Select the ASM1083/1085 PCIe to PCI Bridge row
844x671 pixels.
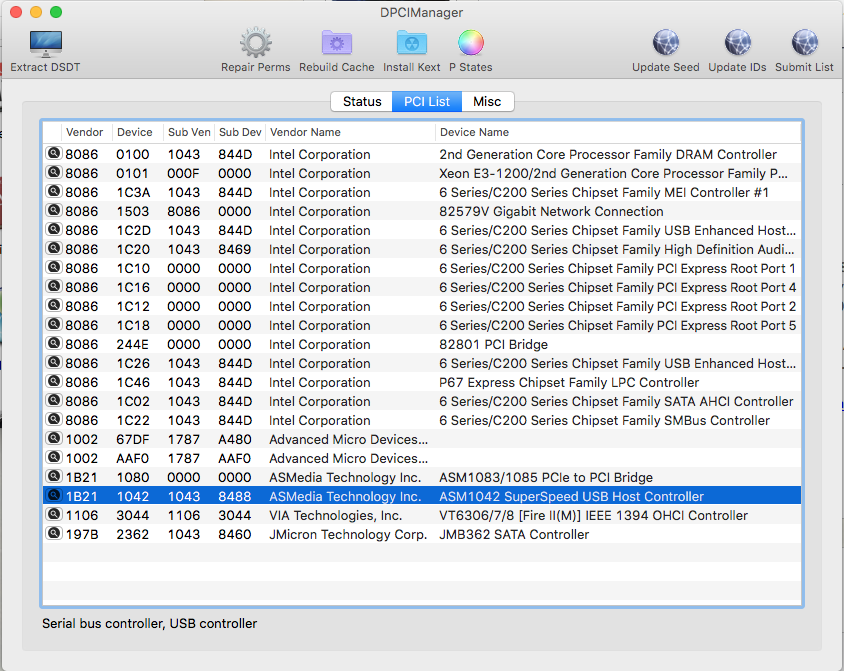coord(546,478)
